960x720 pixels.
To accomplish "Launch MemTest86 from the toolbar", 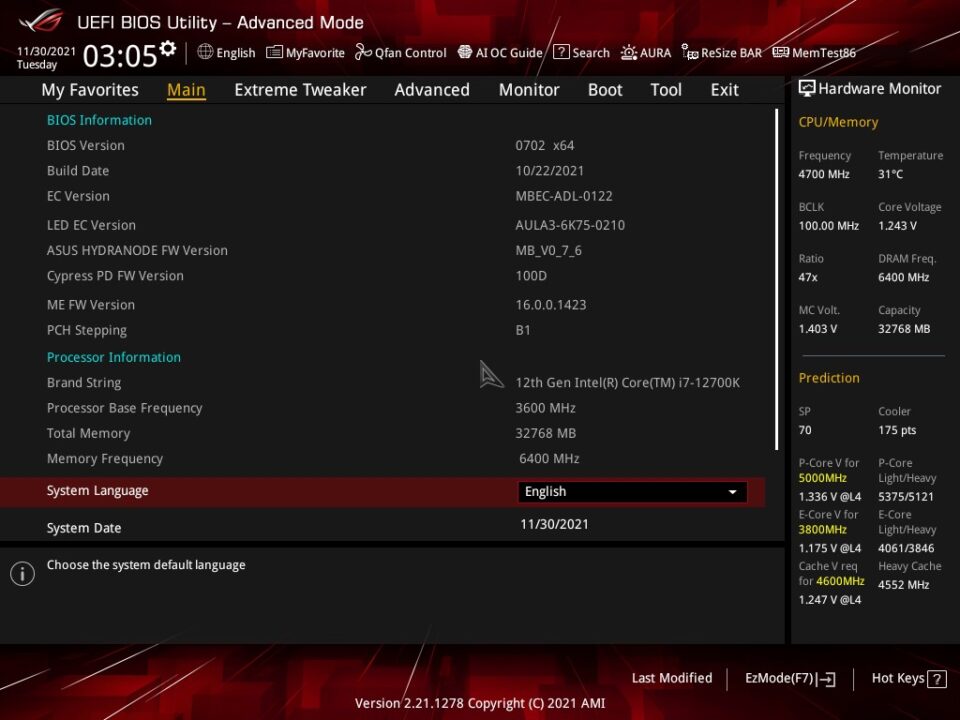I will click(814, 53).
